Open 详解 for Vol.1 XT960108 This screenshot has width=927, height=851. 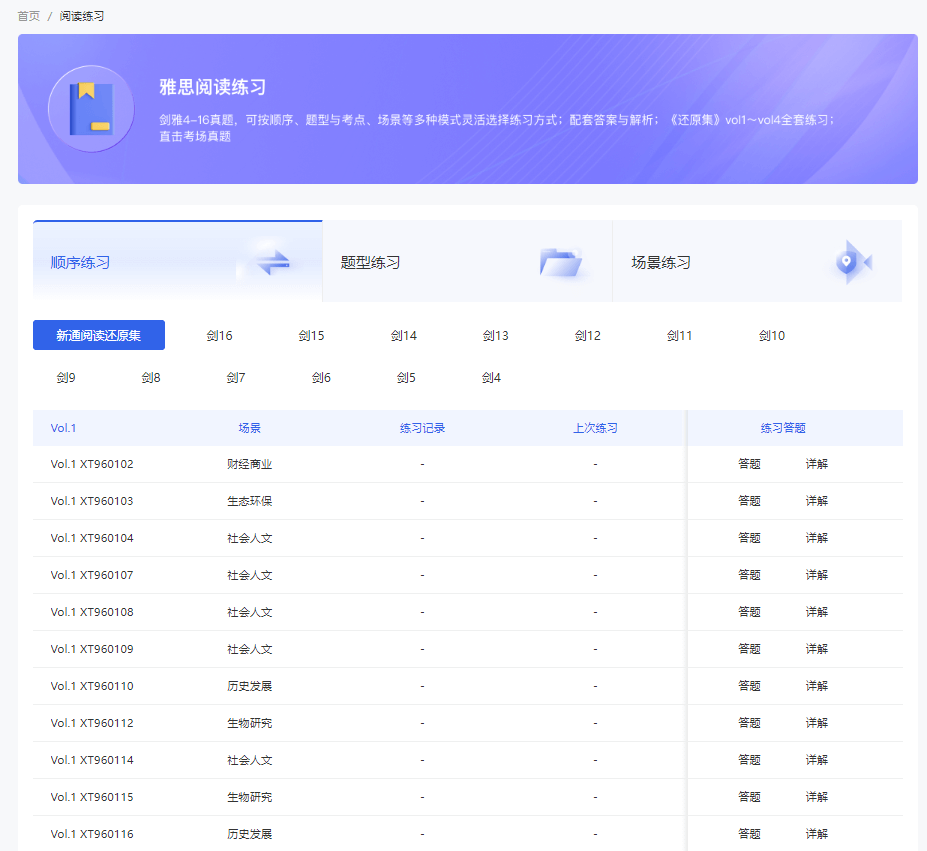coord(816,612)
